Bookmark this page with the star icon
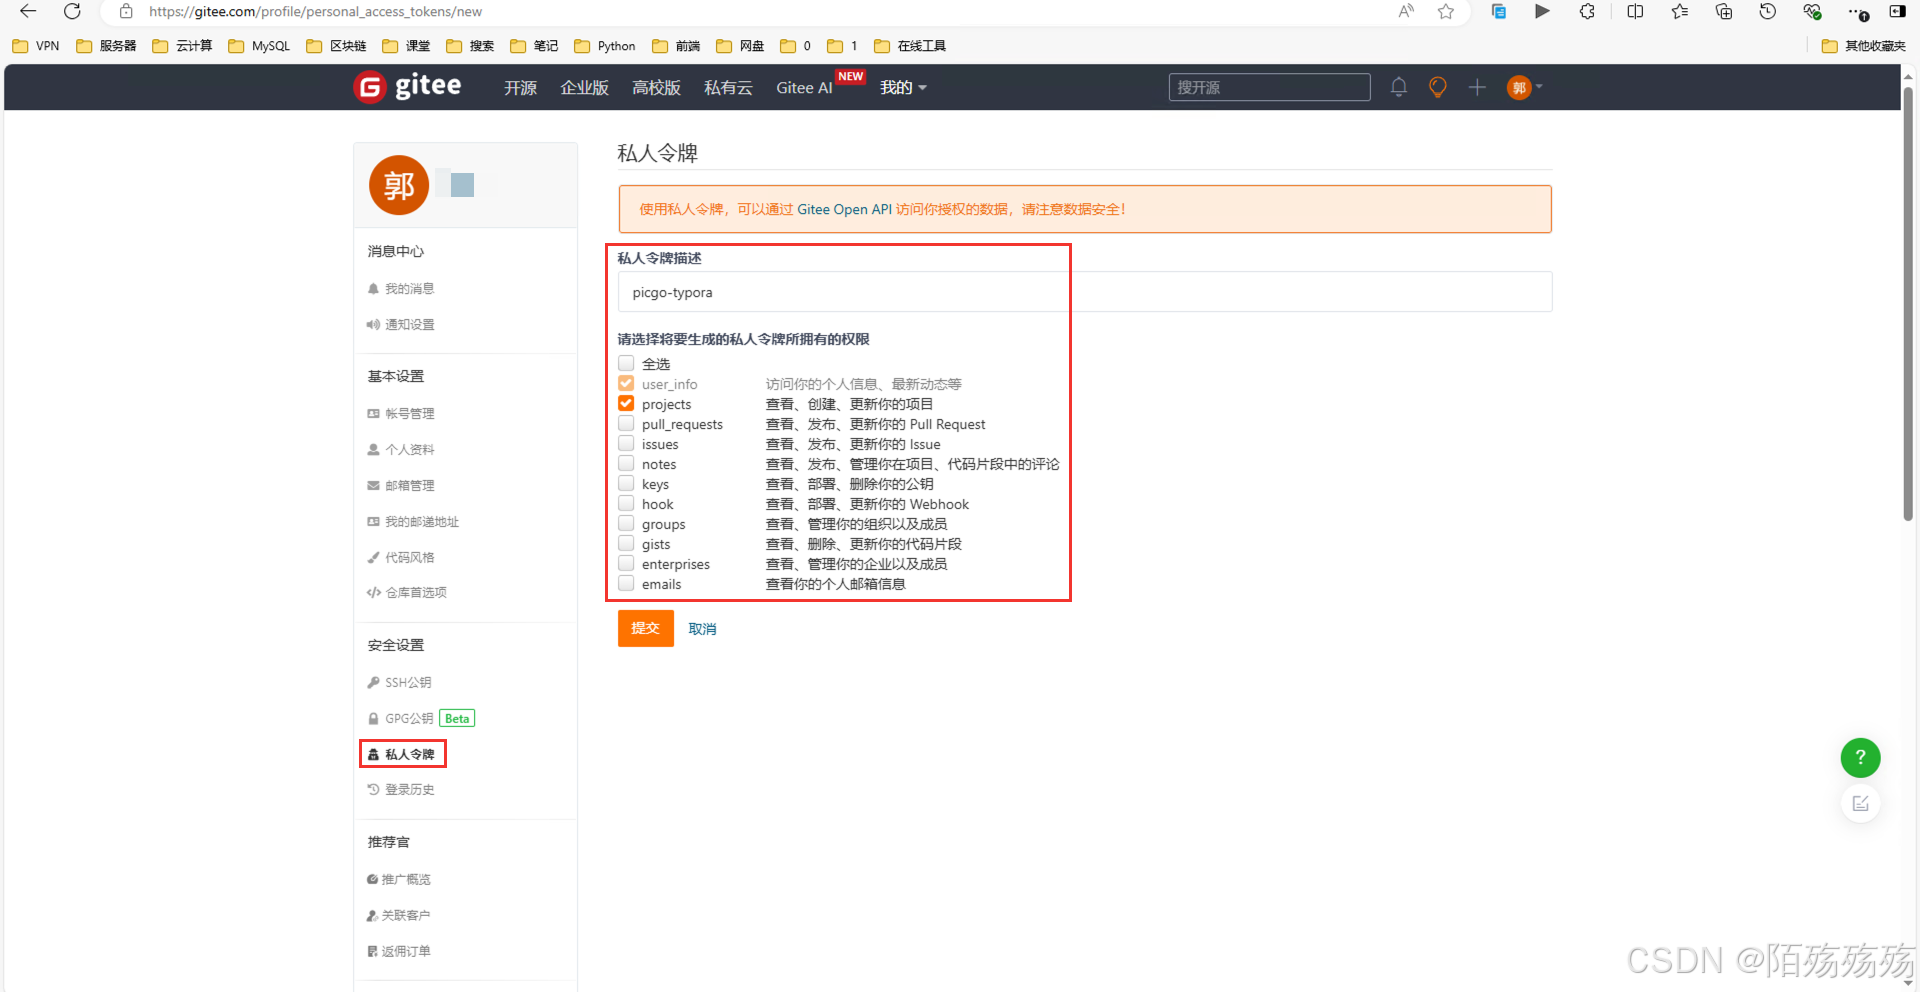This screenshot has height=992, width=1920. pos(1446,12)
